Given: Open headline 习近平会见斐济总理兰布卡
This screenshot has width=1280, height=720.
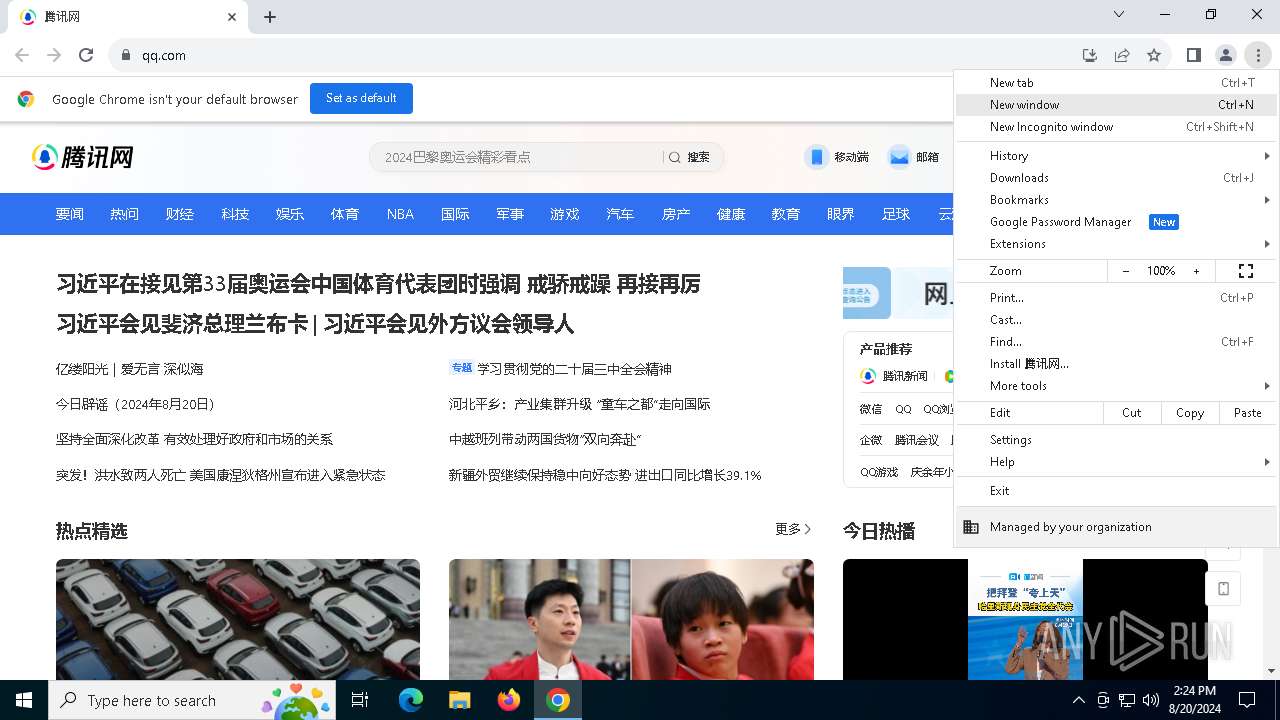Looking at the screenshot, I should coord(182,324).
